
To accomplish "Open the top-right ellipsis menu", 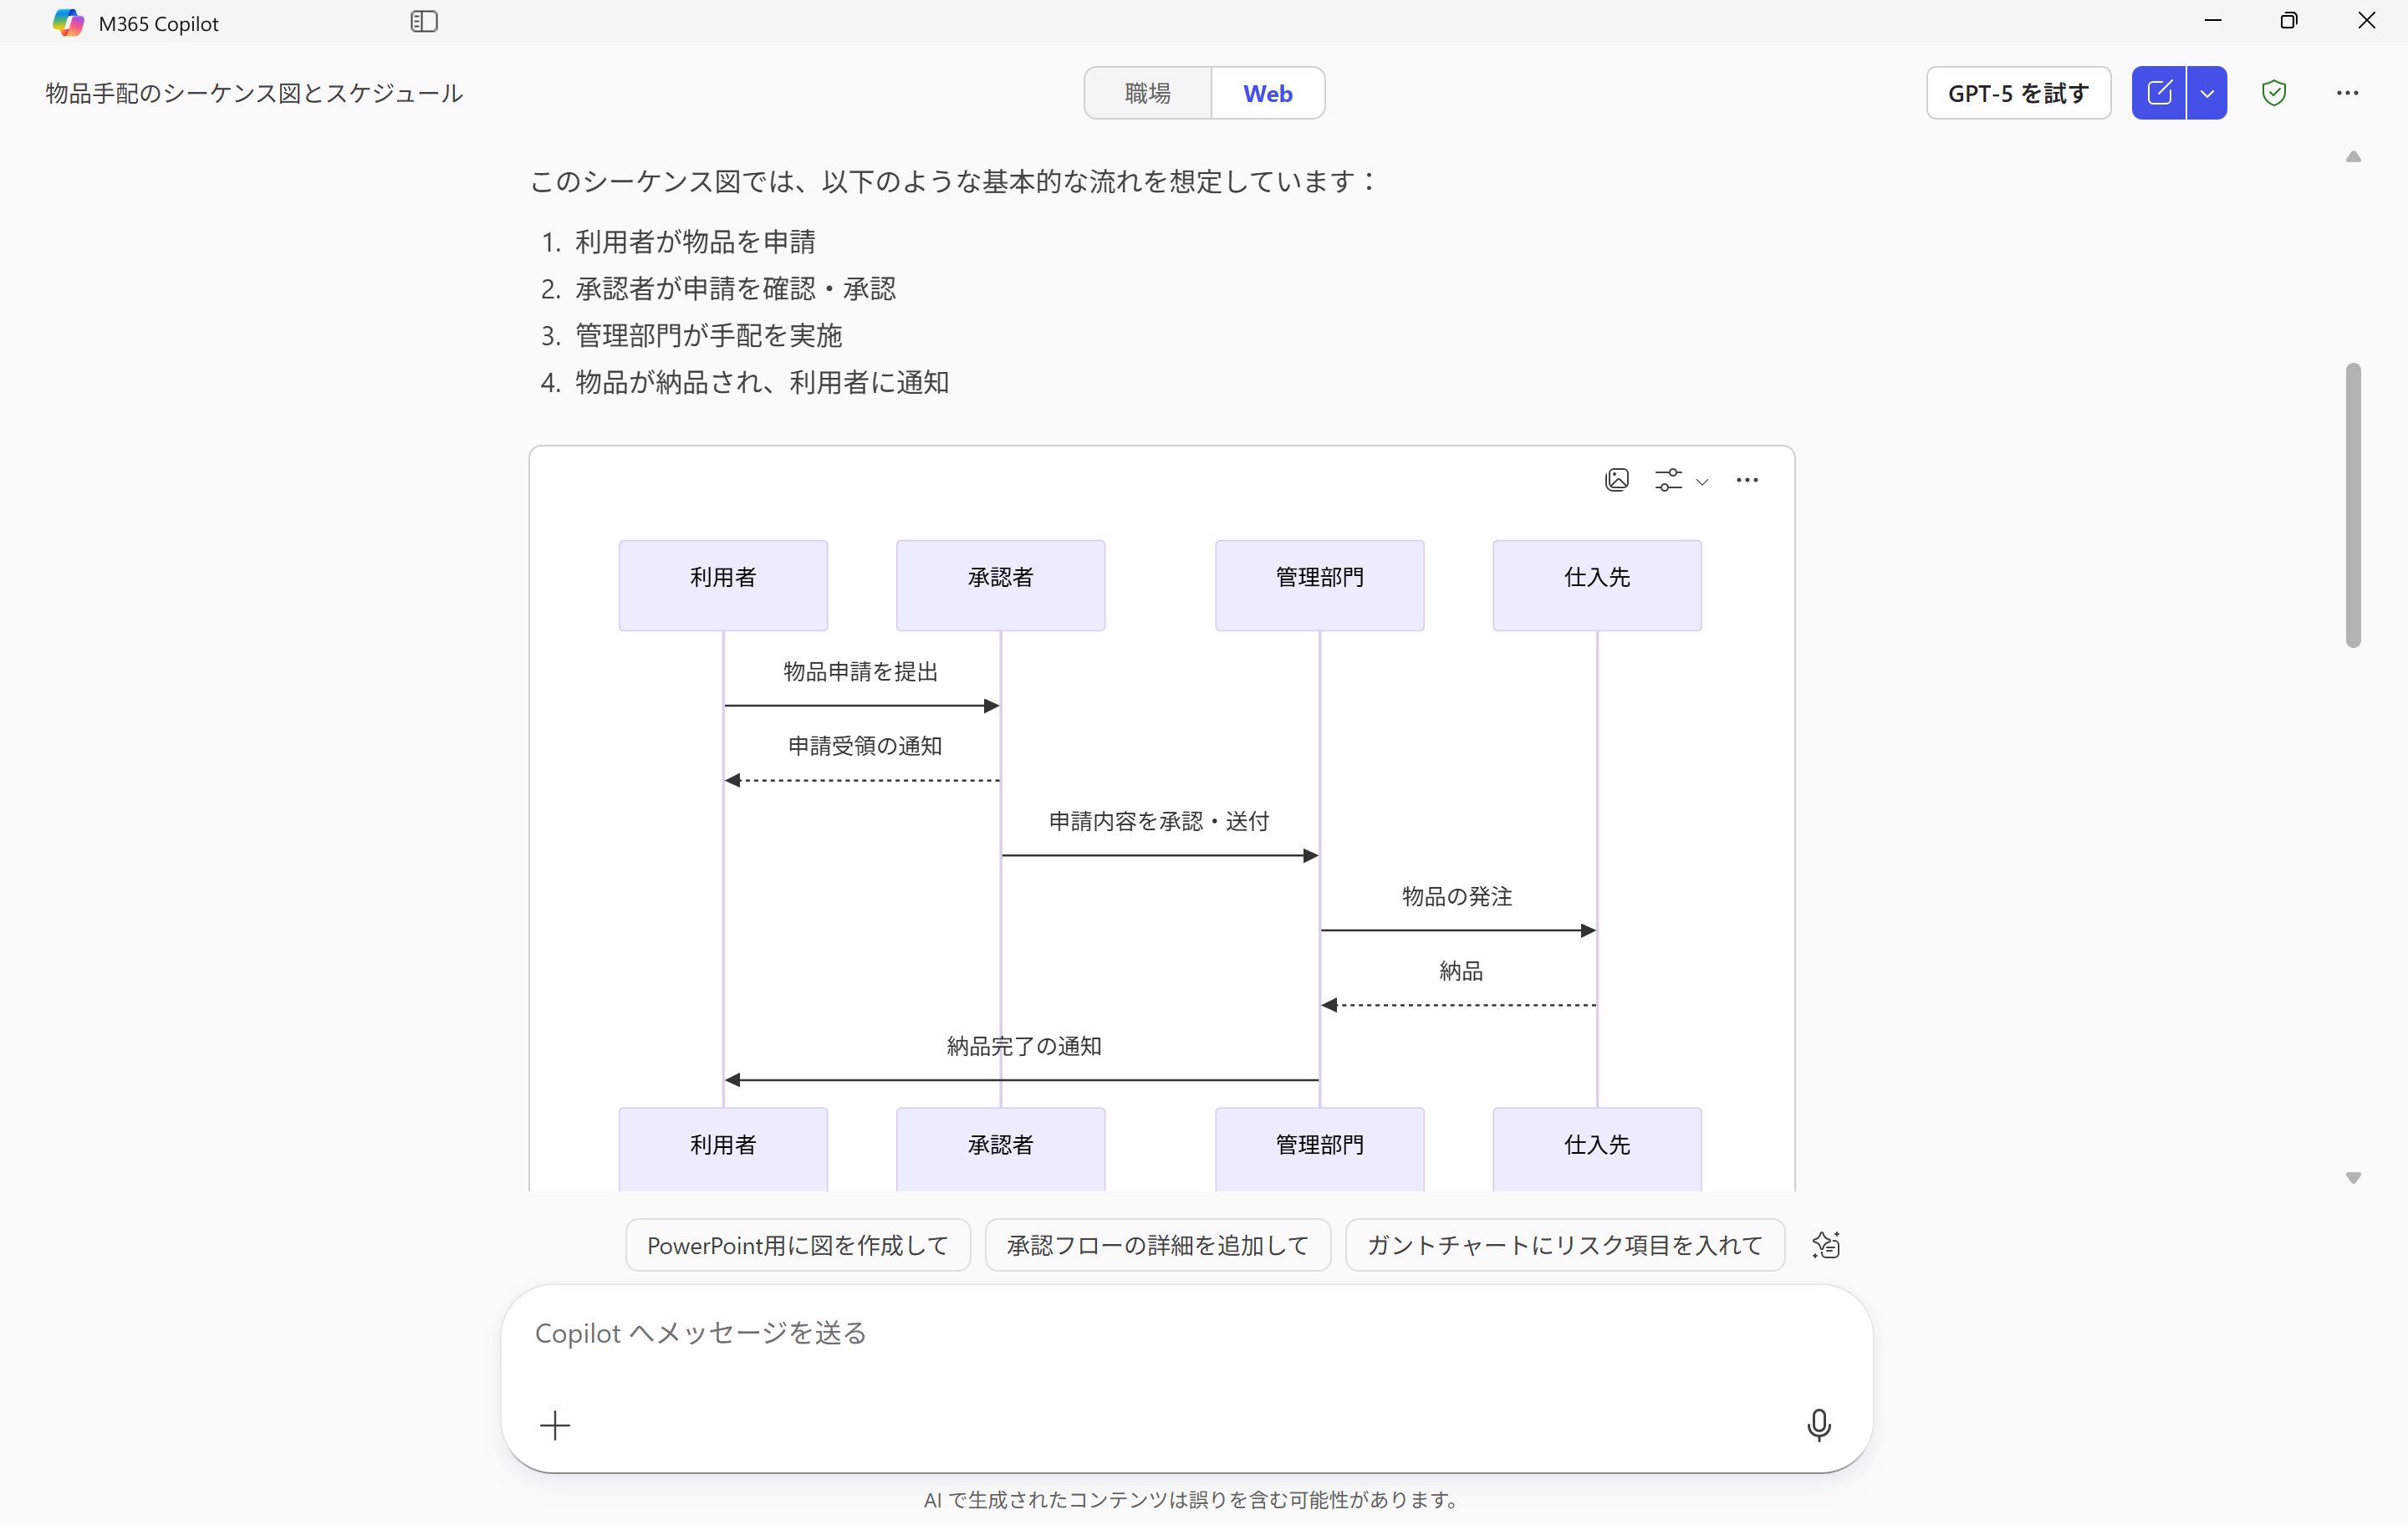I will (2348, 92).
